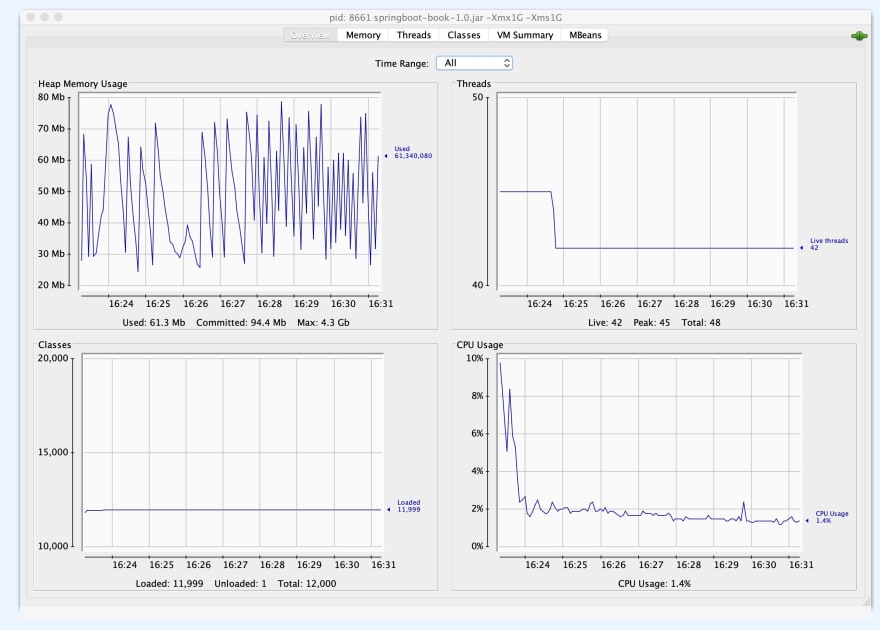880x630 pixels.
Task: Click the window title with pid 8661
Action: [x=446, y=17]
